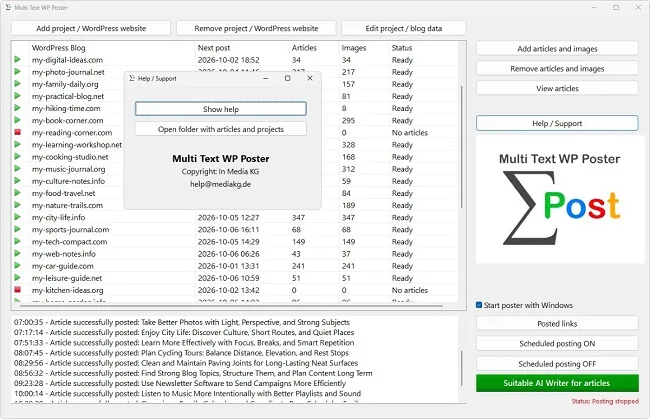Click green play icon for my-digital-ideas.com
This screenshot has width=650, height=419.
(17, 60)
